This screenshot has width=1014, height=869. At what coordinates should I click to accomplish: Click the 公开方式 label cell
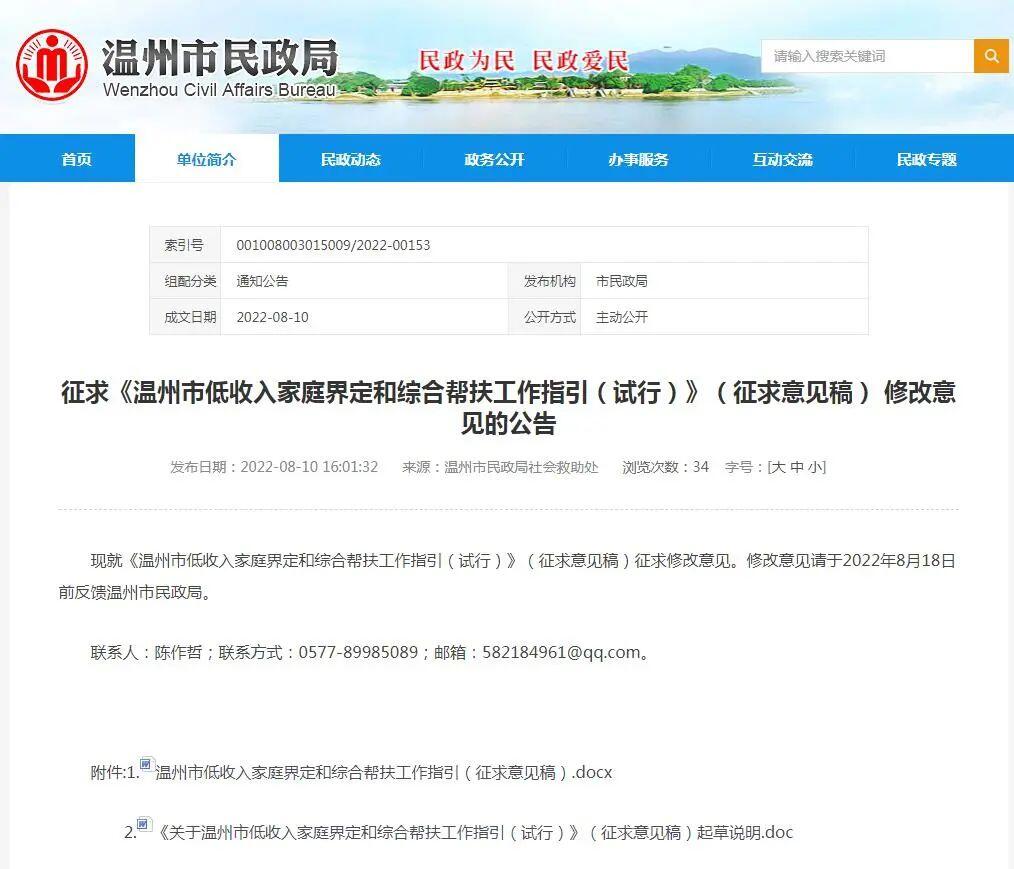545,317
